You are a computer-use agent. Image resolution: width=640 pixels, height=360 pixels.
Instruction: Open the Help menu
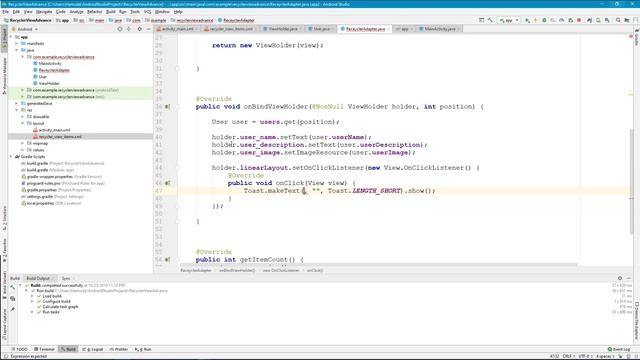coord(178,12)
